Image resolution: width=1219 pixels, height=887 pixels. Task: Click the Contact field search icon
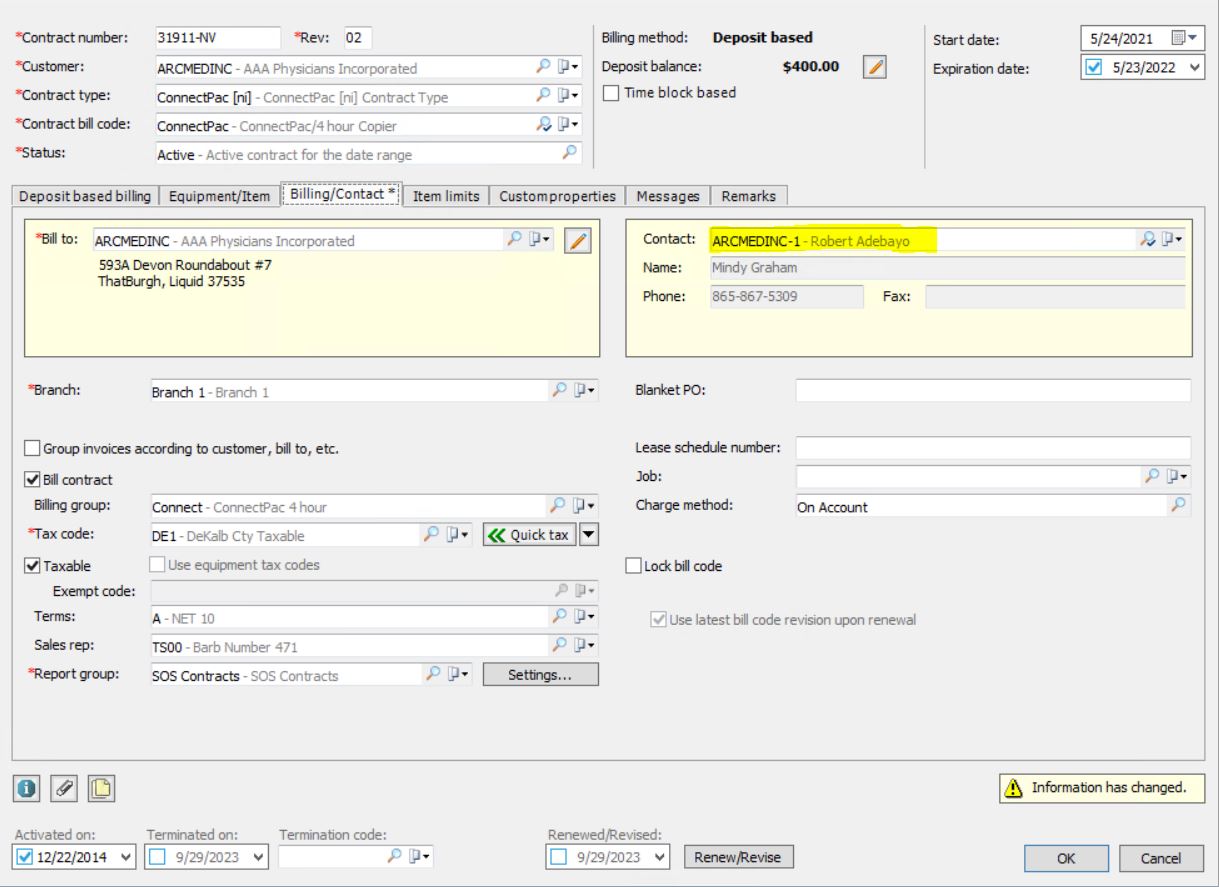[x=1148, y=239]
